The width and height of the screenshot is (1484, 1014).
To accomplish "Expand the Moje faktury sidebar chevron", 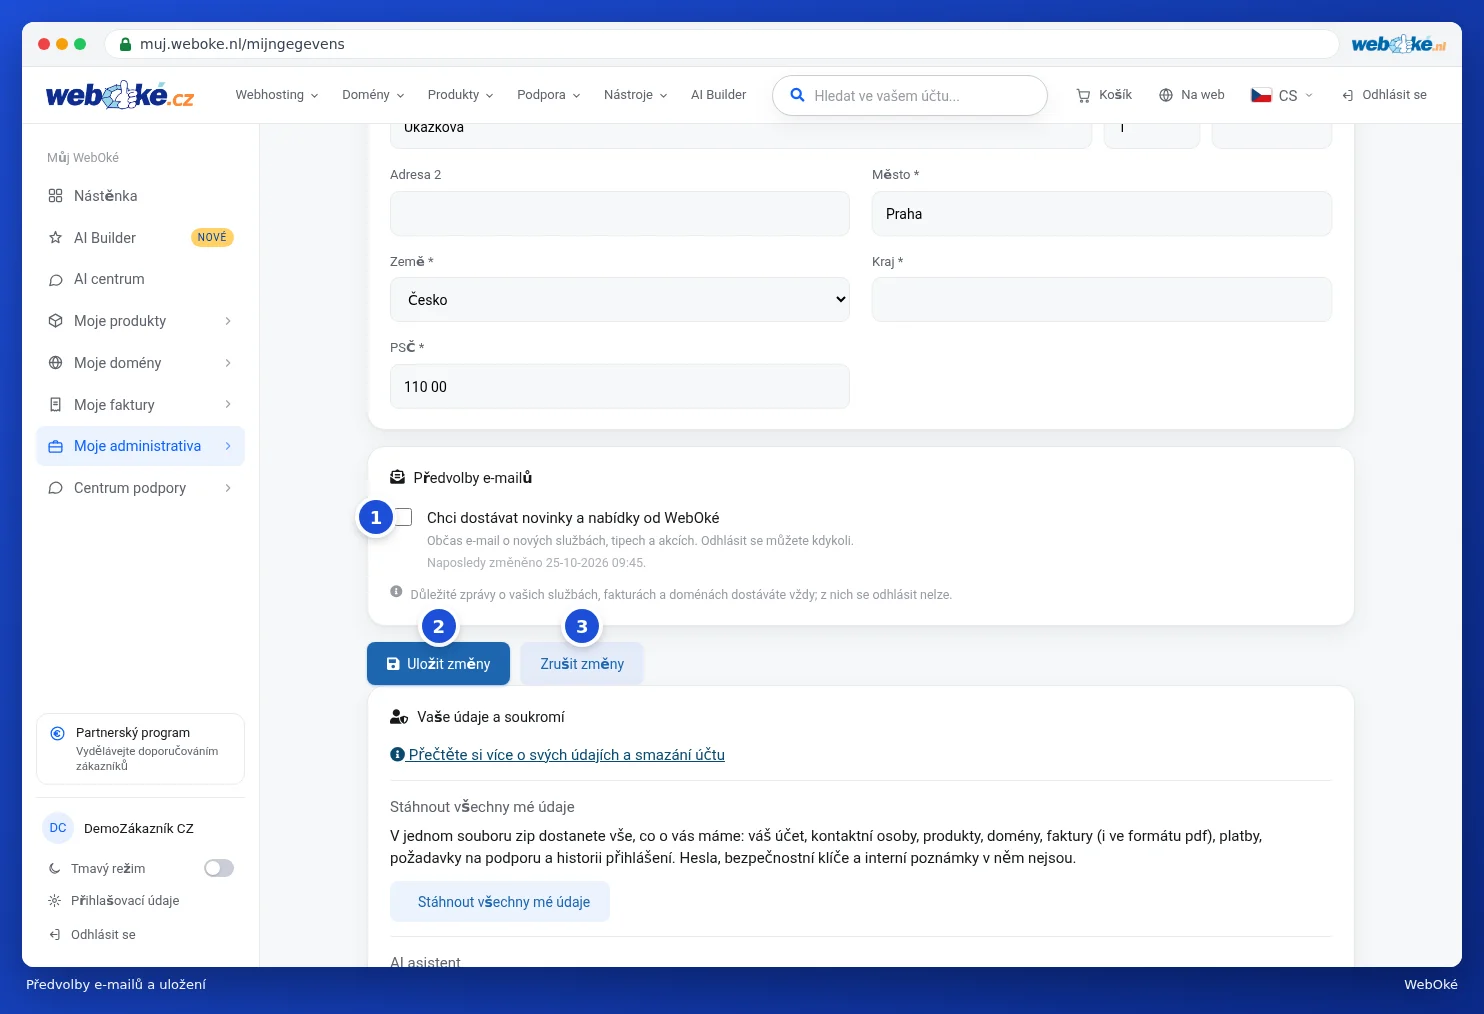I will (228, 405).
